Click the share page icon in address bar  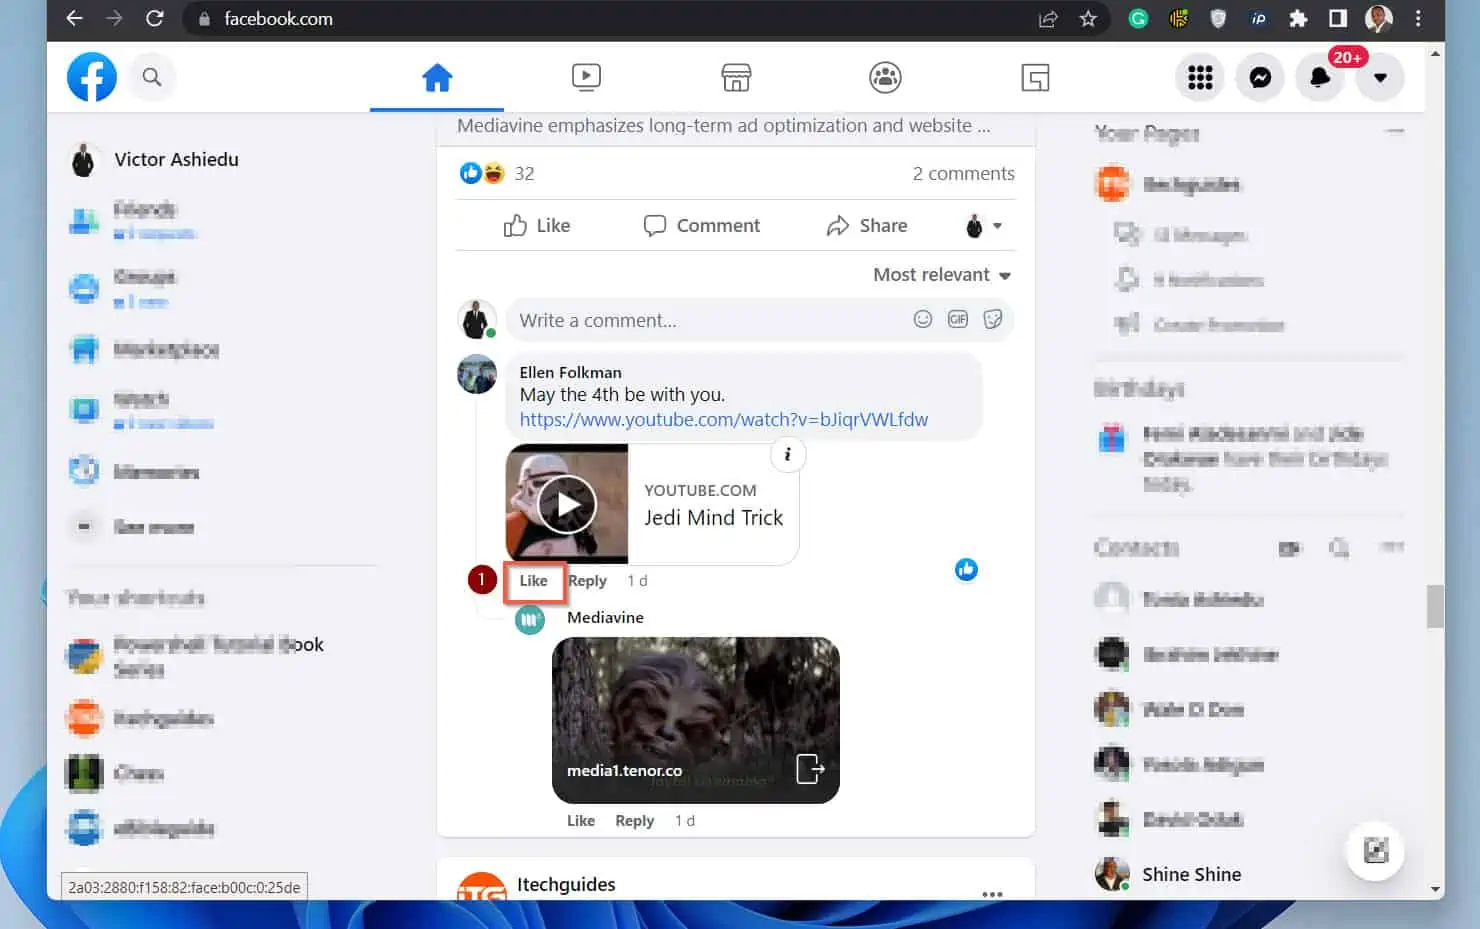[1048, 19]
